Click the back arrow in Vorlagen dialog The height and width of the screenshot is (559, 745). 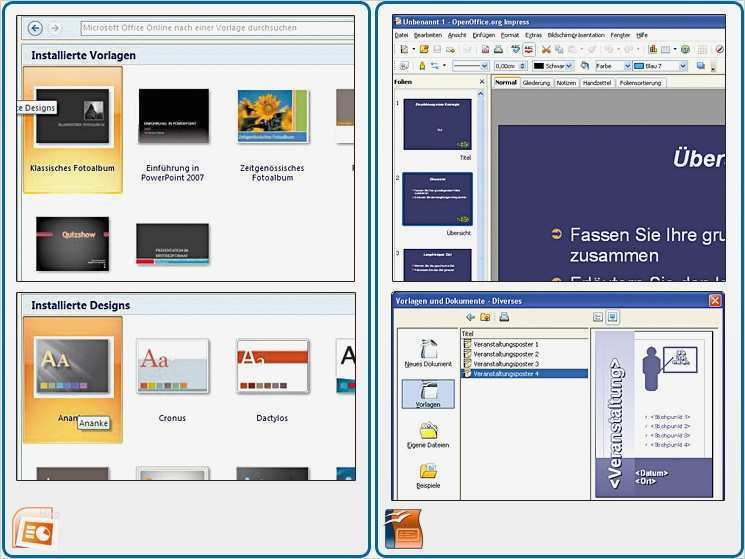[470, 317]
